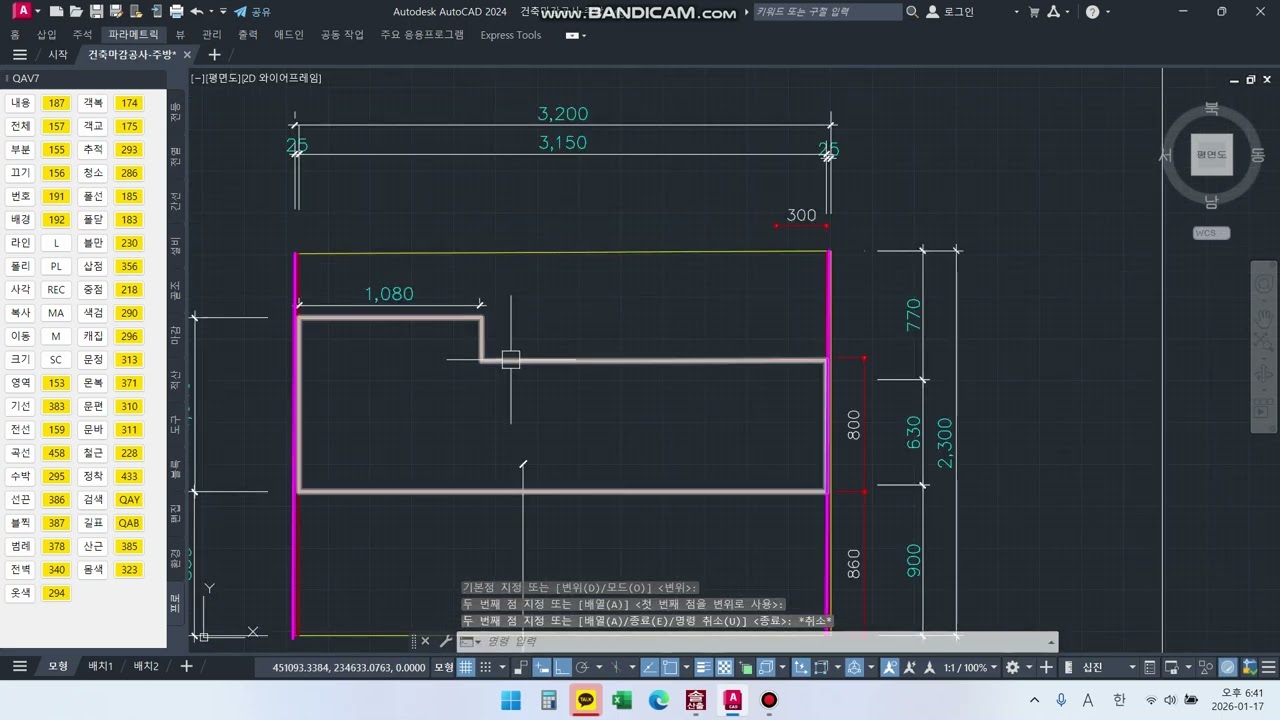Click the 이동 button in QAV7 palette

pos(20,336)
